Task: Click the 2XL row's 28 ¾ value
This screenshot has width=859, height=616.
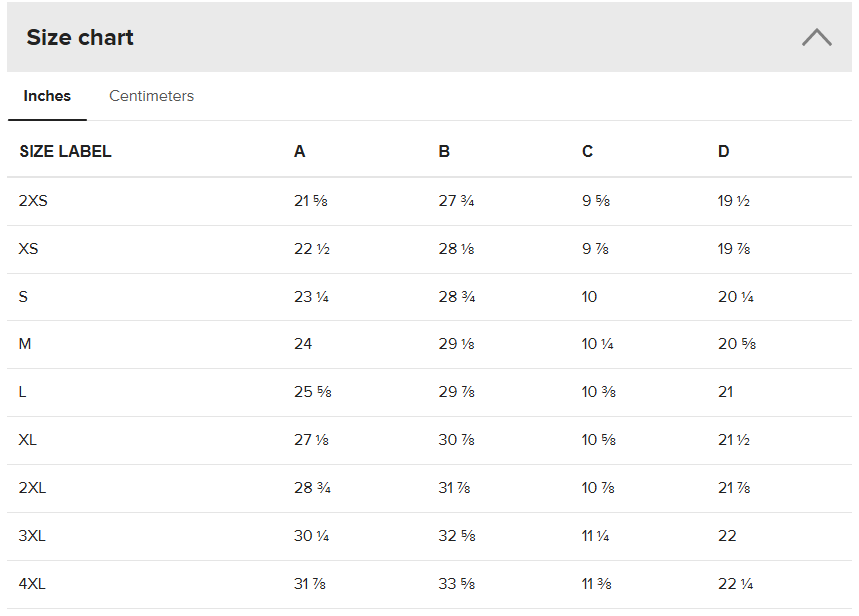Action: point(312,488)
